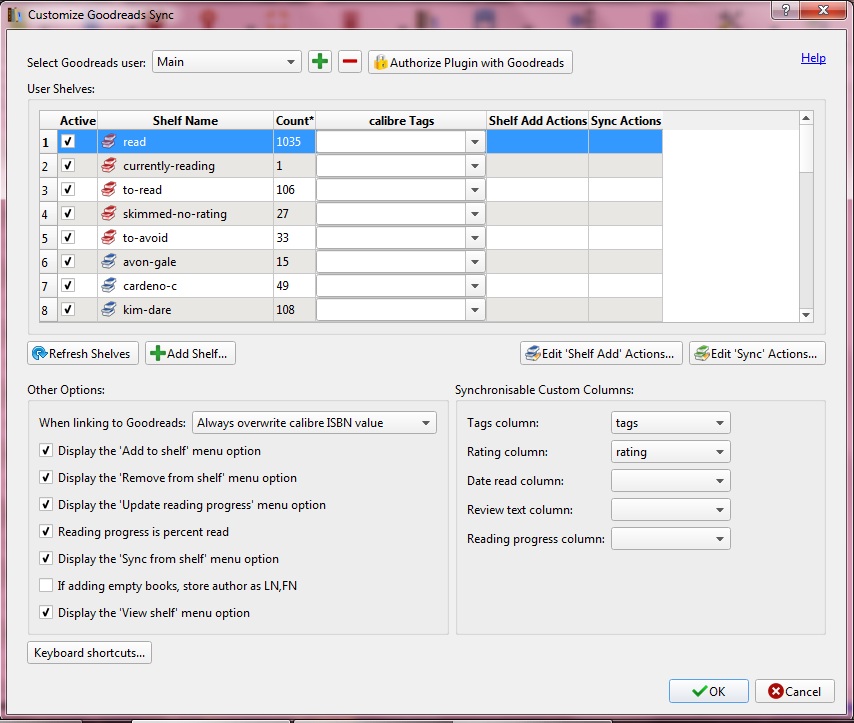Screen dimensions: 854x723
Task: Open the Reading progress column dropdown
Action: 670,538
